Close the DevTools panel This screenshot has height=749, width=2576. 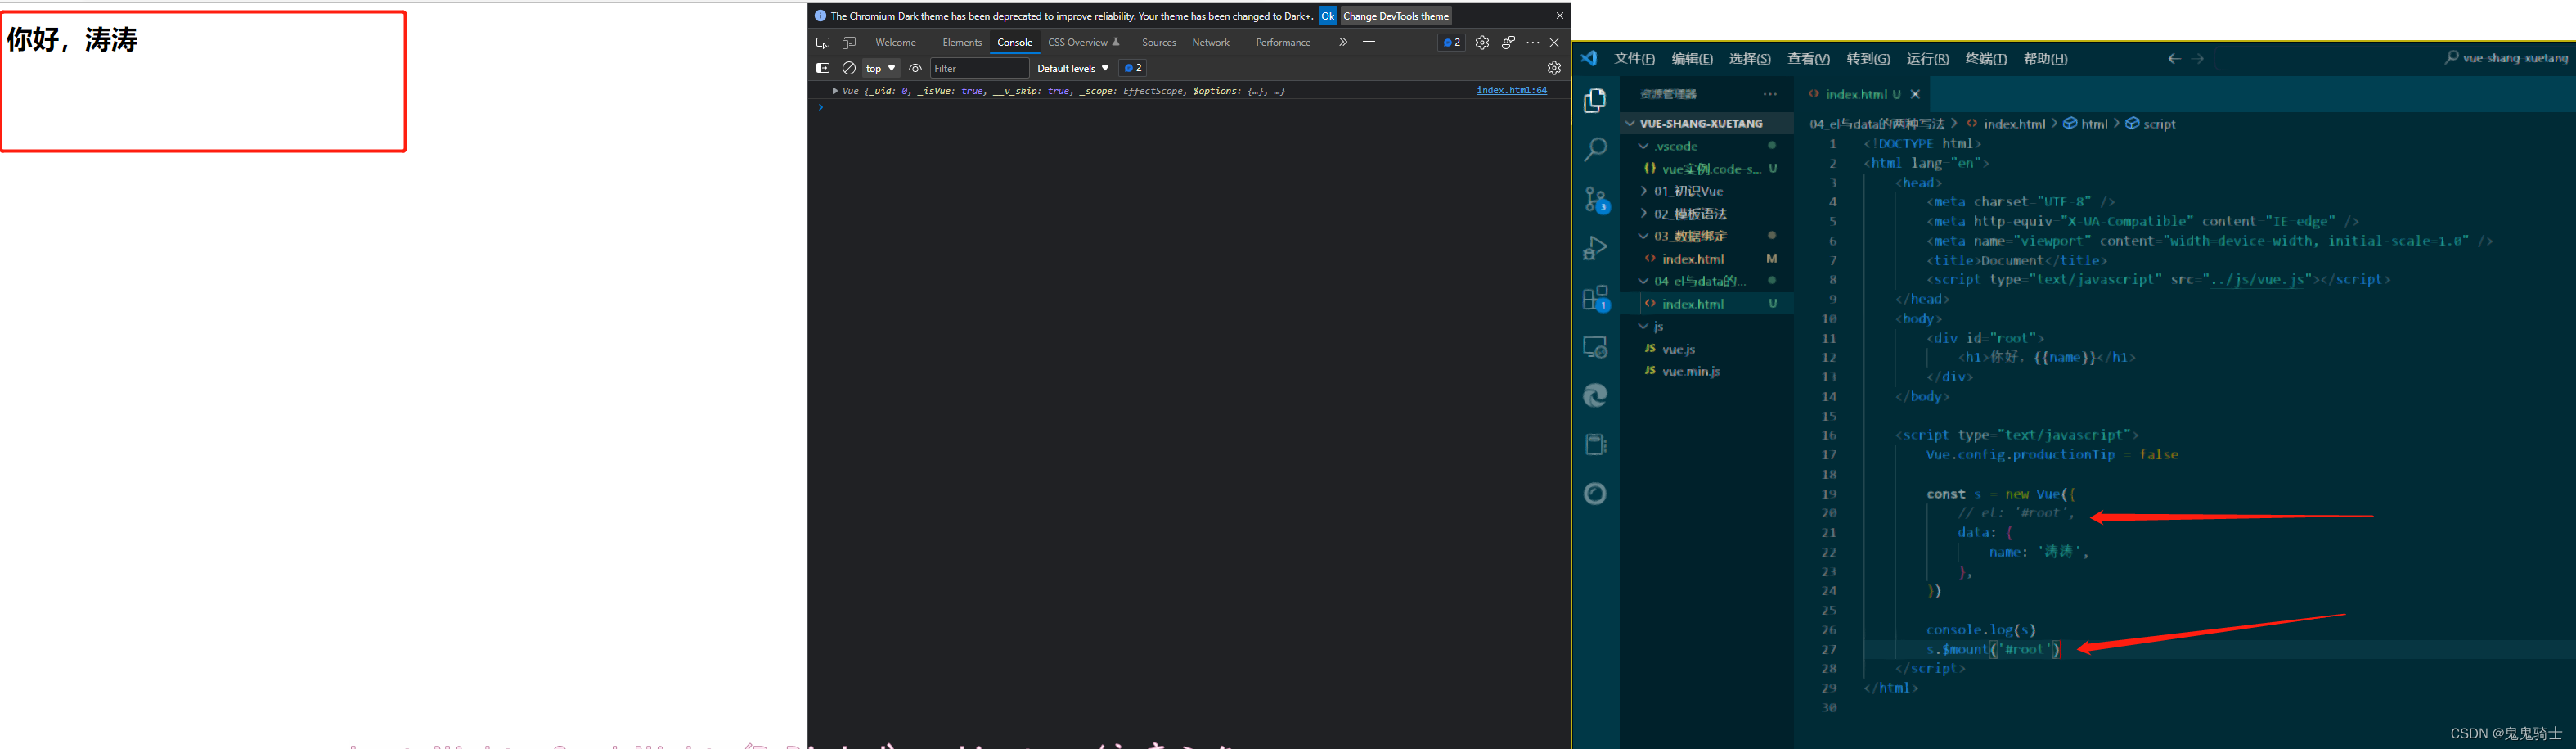(1554, 42)
